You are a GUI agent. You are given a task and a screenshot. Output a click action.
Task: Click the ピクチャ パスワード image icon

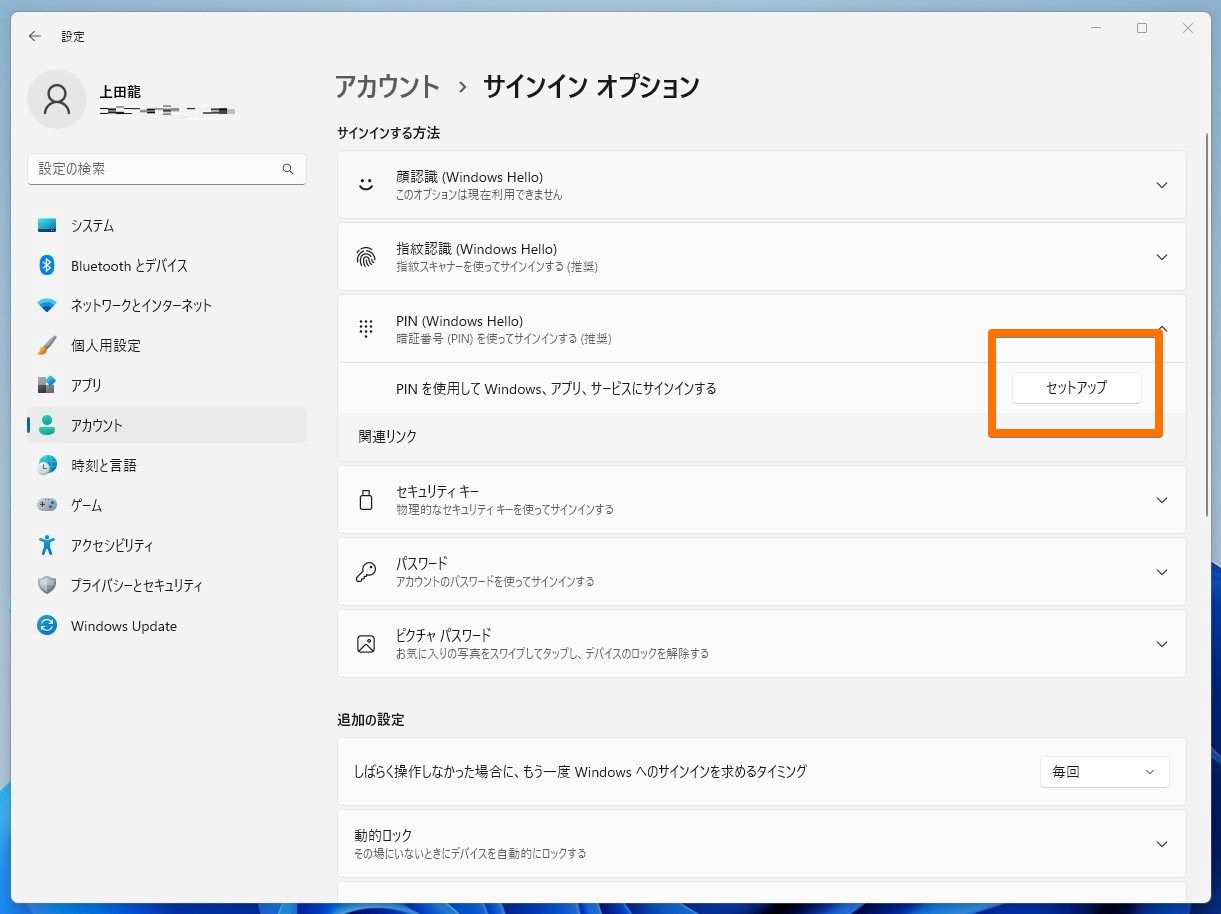tap(365, 643)
